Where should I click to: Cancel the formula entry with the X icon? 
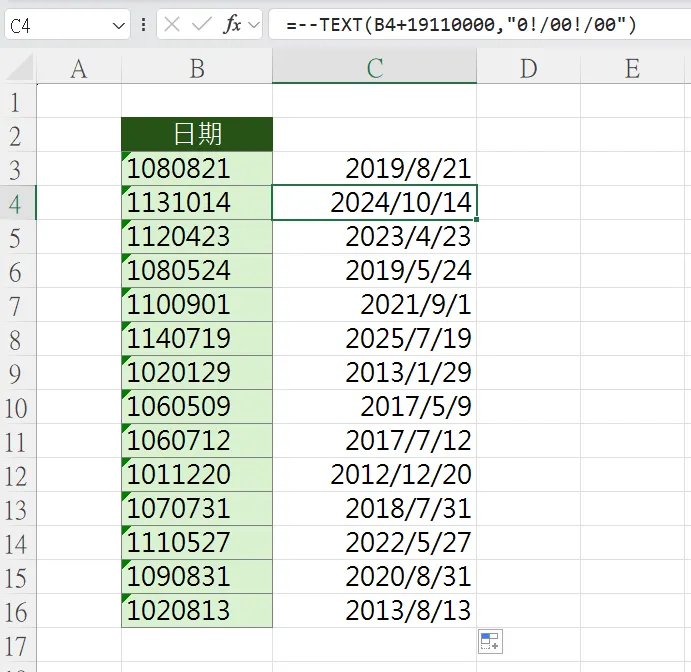pyautogui.click(x=171, y=25)
